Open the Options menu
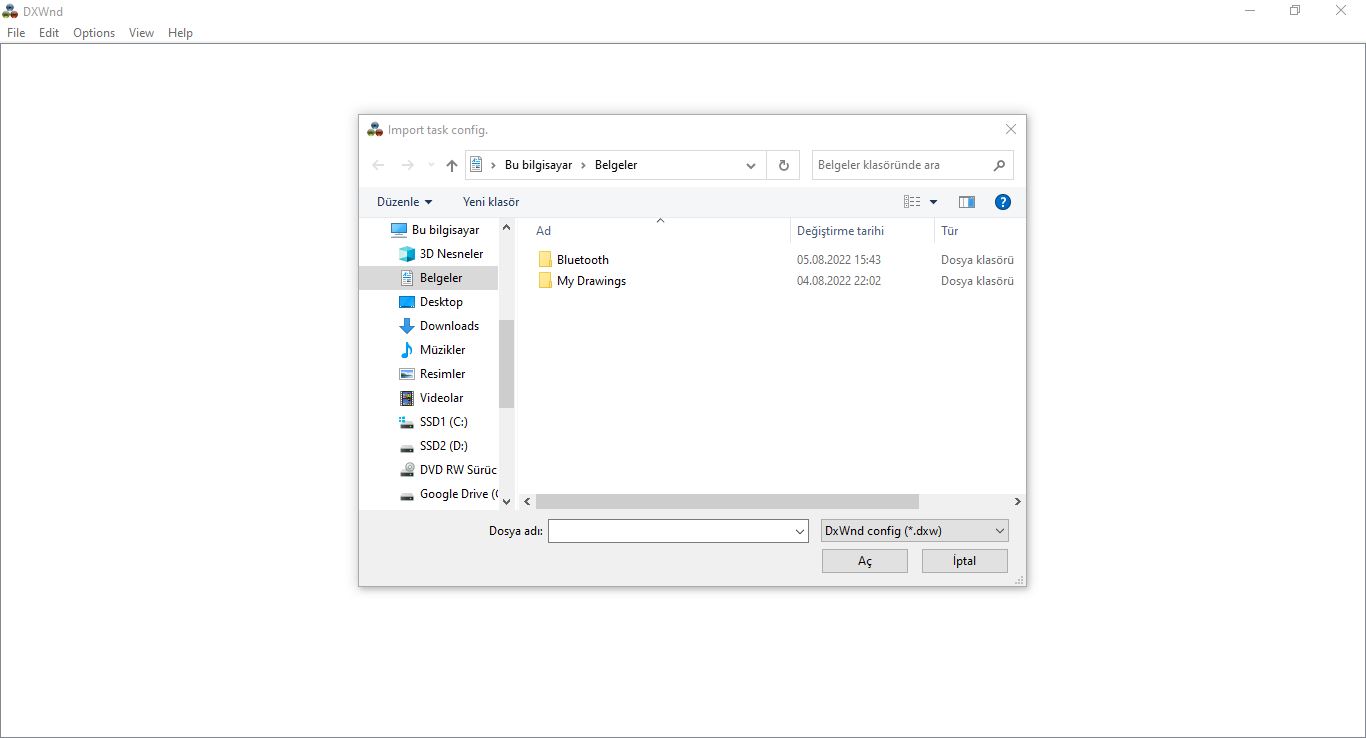1366x738 pixels. tap(94, 33)
